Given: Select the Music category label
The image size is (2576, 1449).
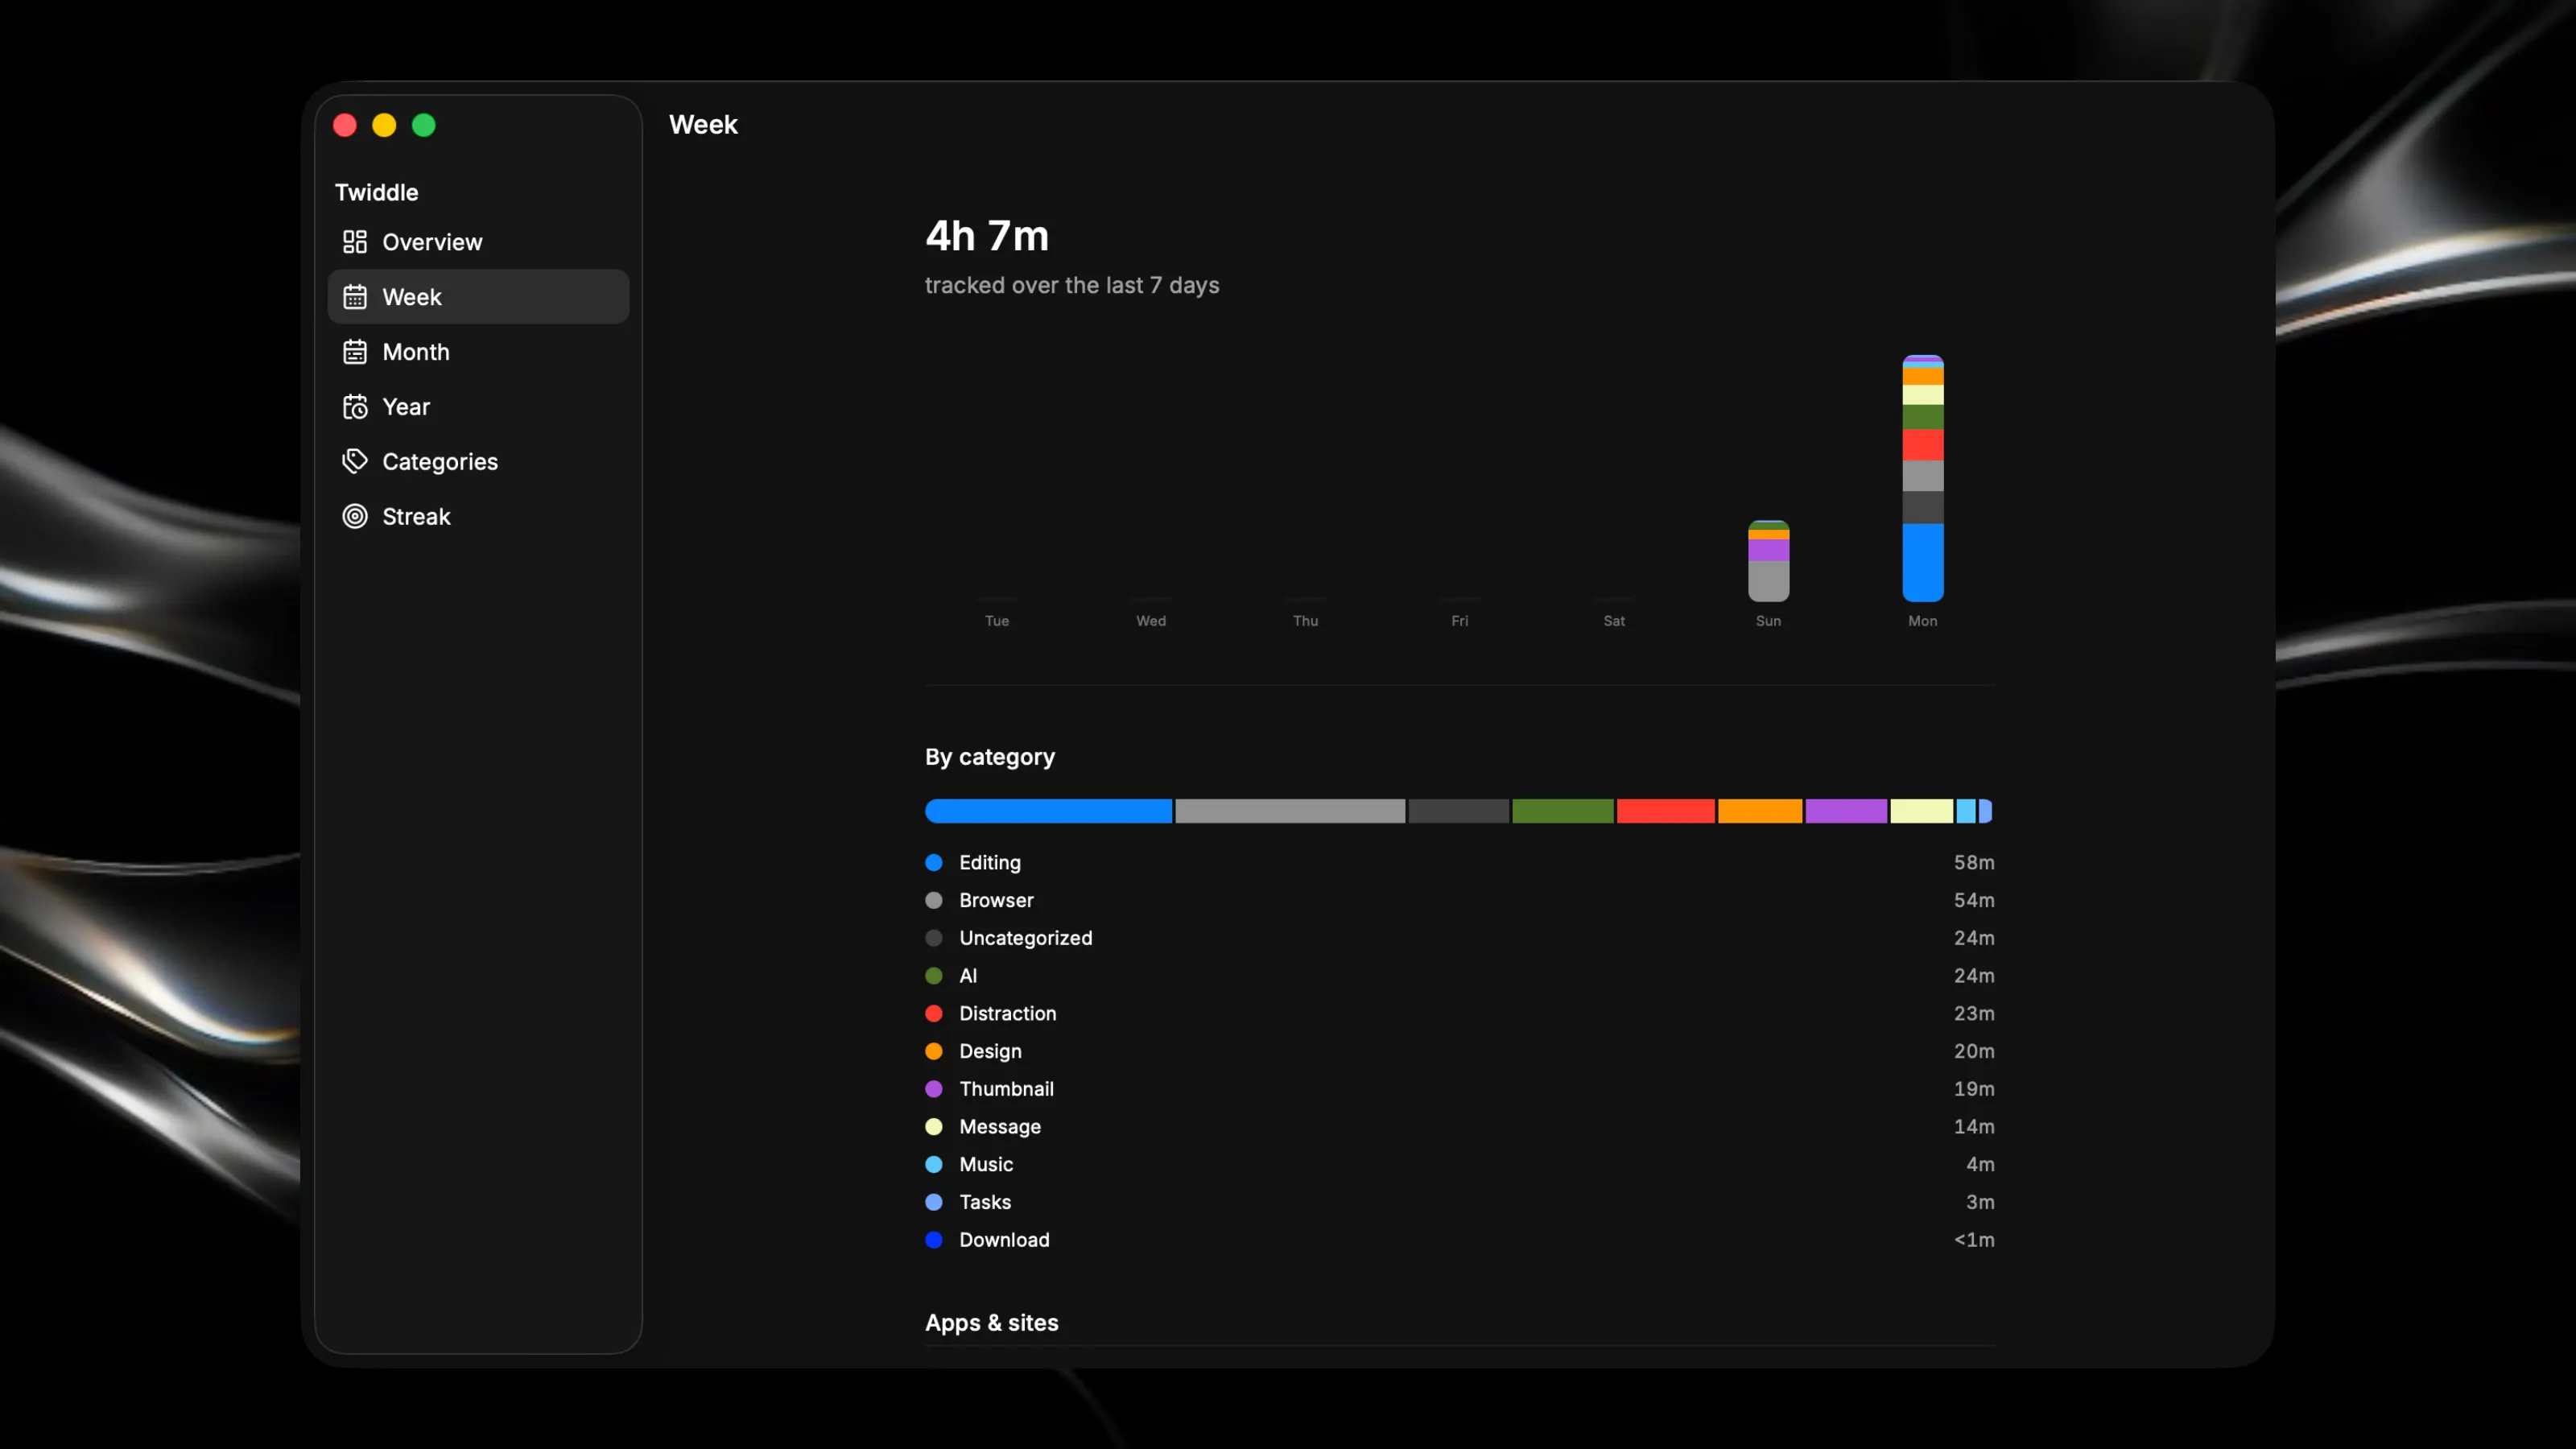Looking at the screenshot, I should click(986, 1164).
